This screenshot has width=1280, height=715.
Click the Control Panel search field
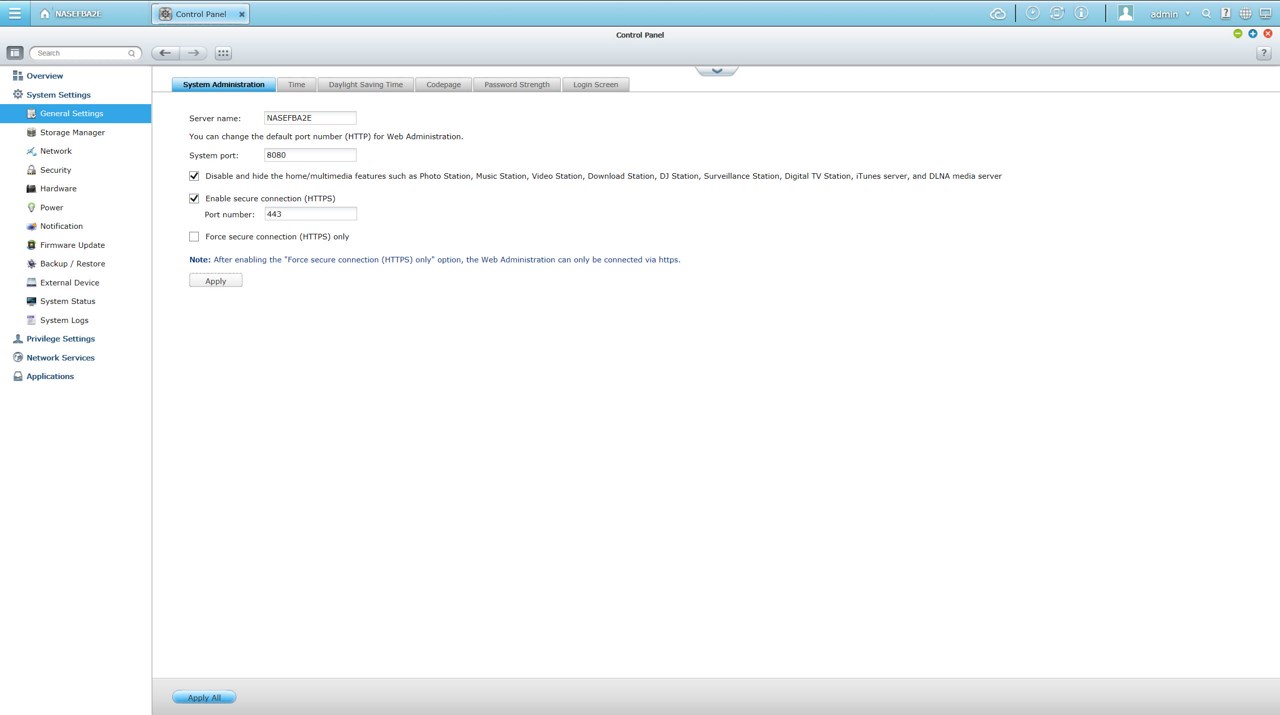coord(85,53)
